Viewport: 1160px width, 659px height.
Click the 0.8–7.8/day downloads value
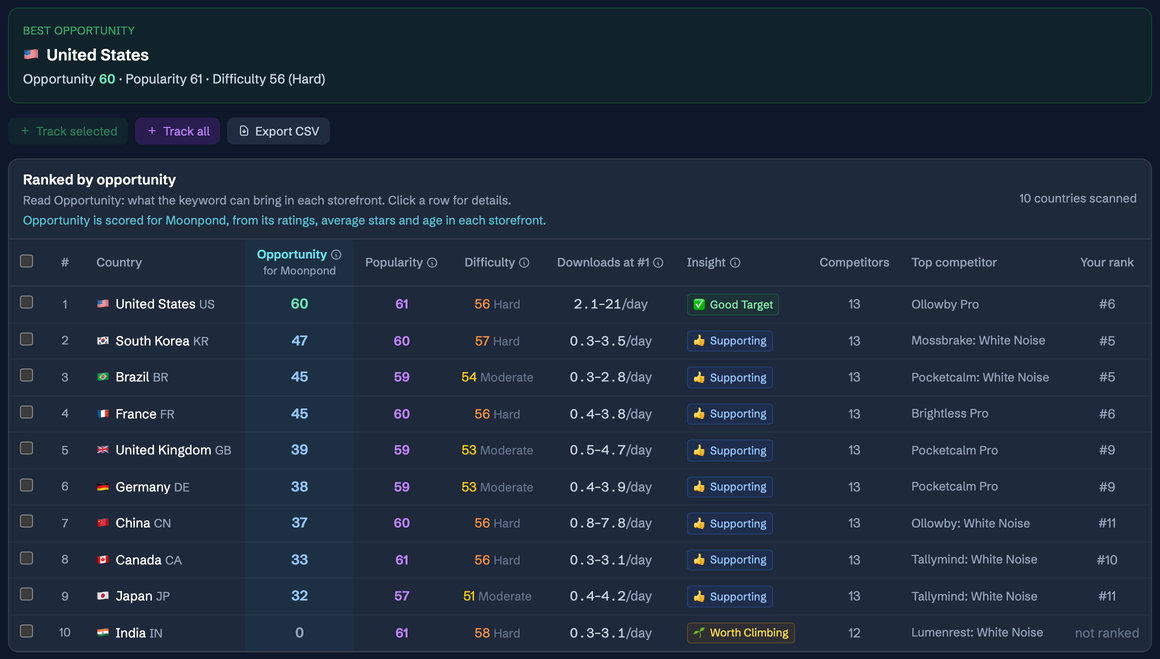pos(610,523)
